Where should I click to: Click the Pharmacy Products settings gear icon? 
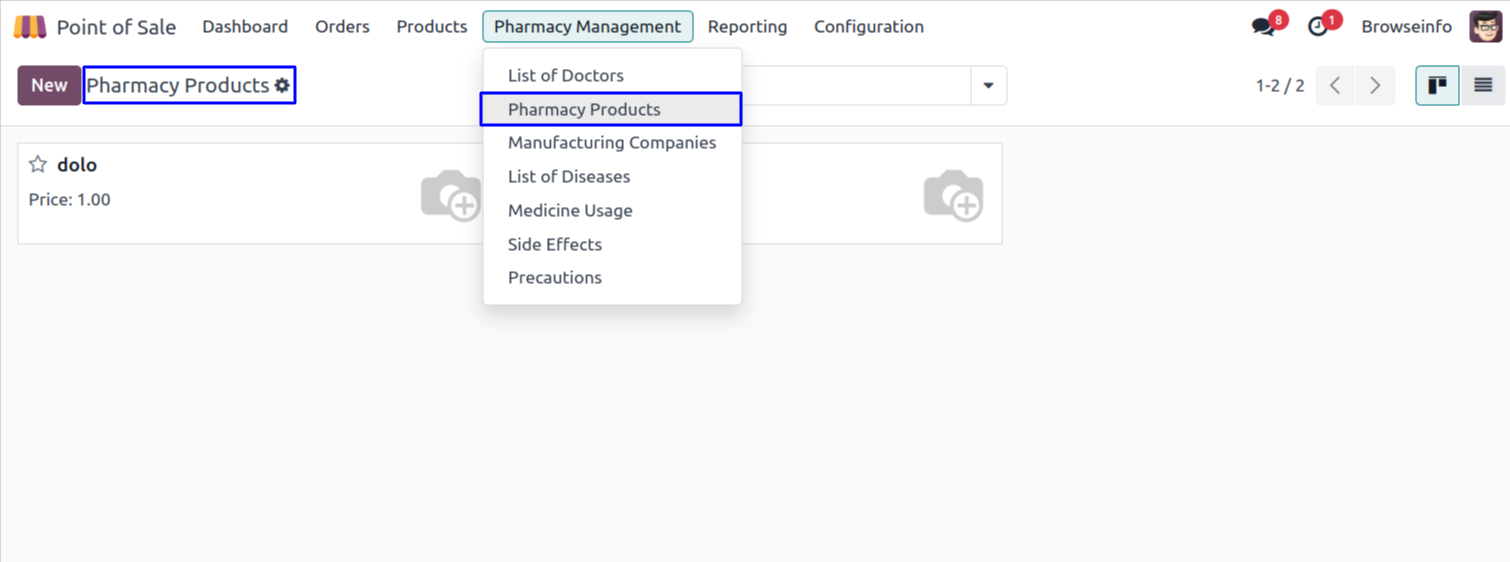(x=283, y=86)
